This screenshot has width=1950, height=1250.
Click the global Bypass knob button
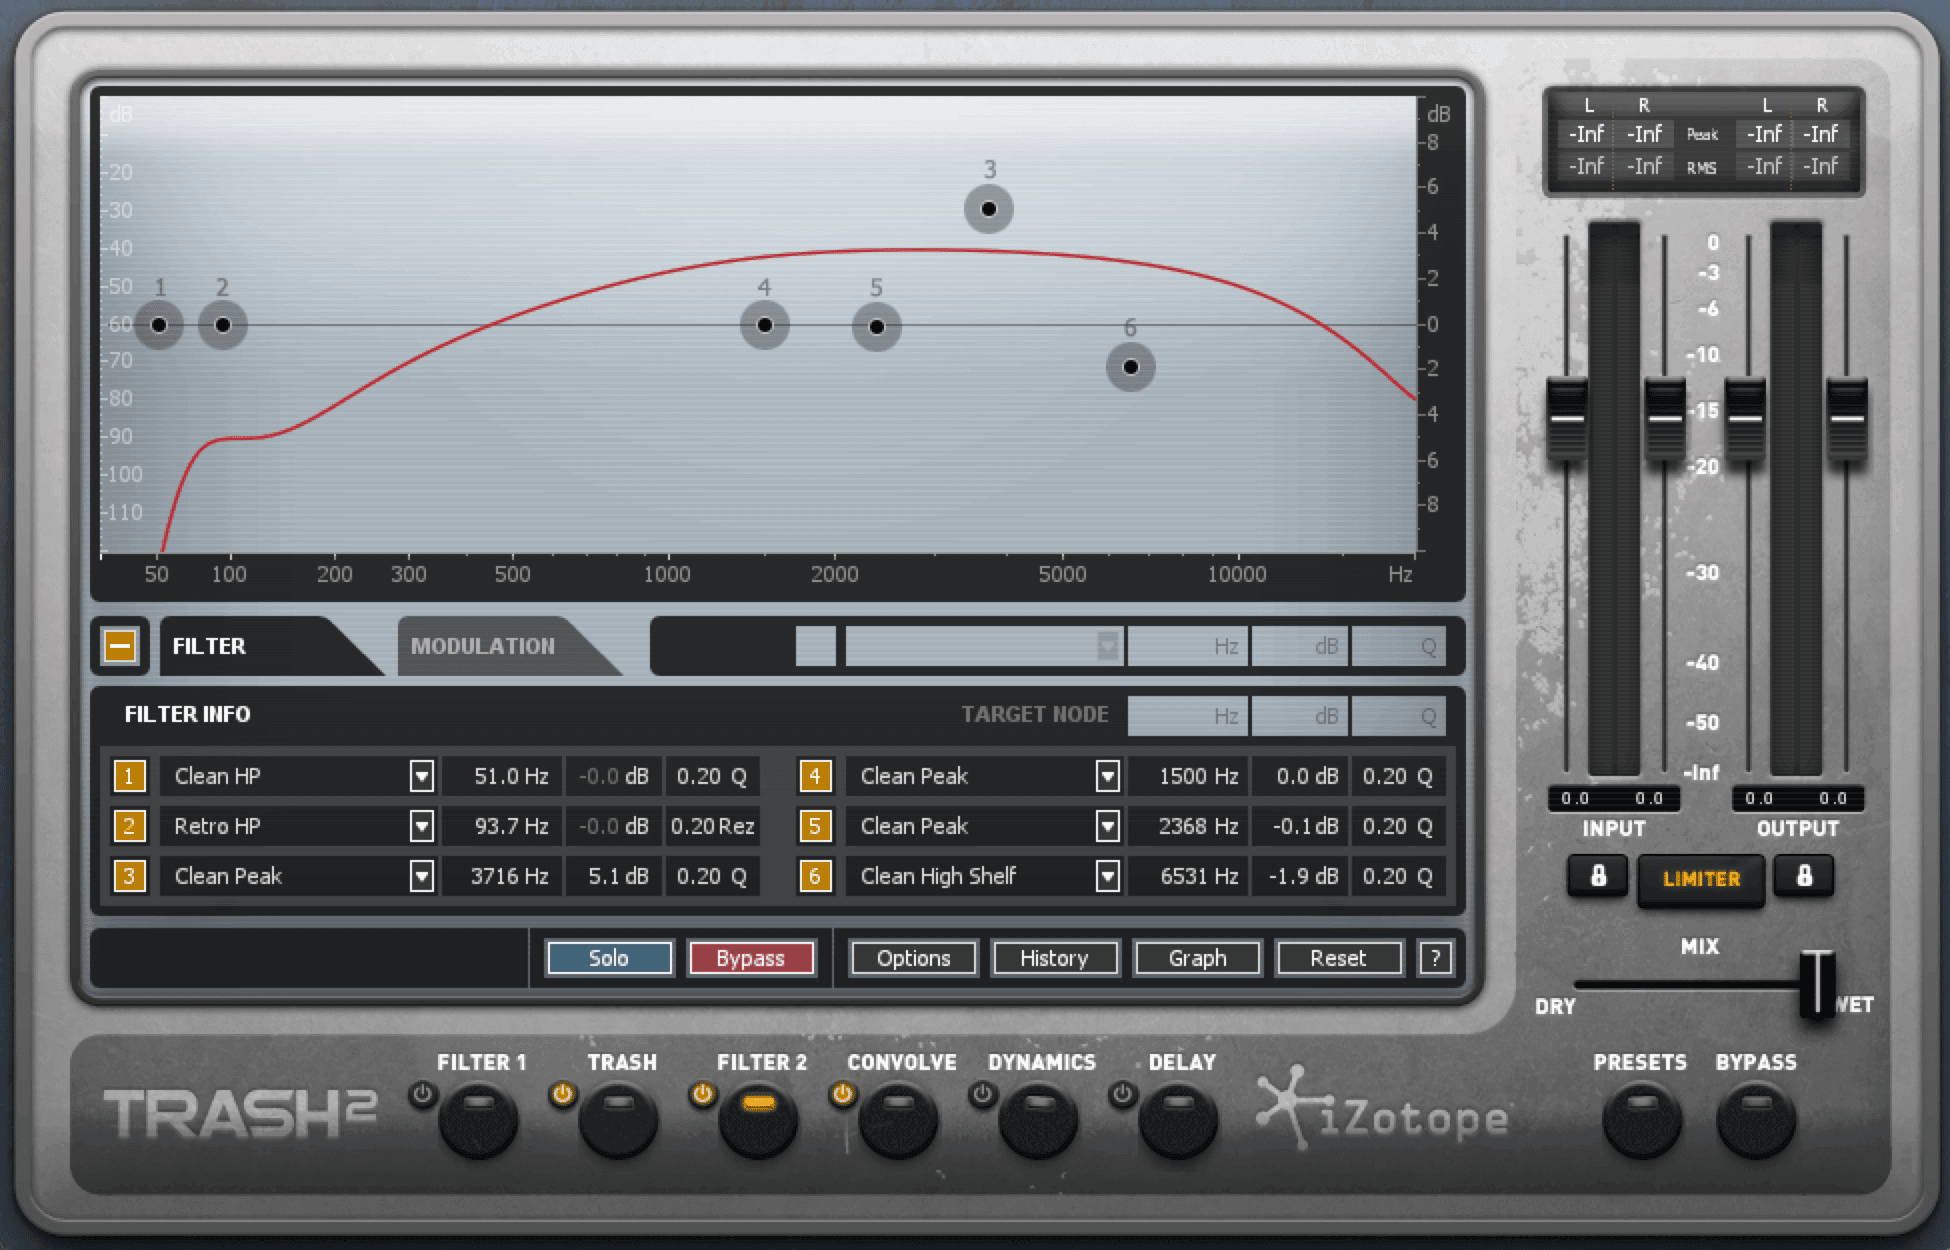(x=1756, y=1120)
